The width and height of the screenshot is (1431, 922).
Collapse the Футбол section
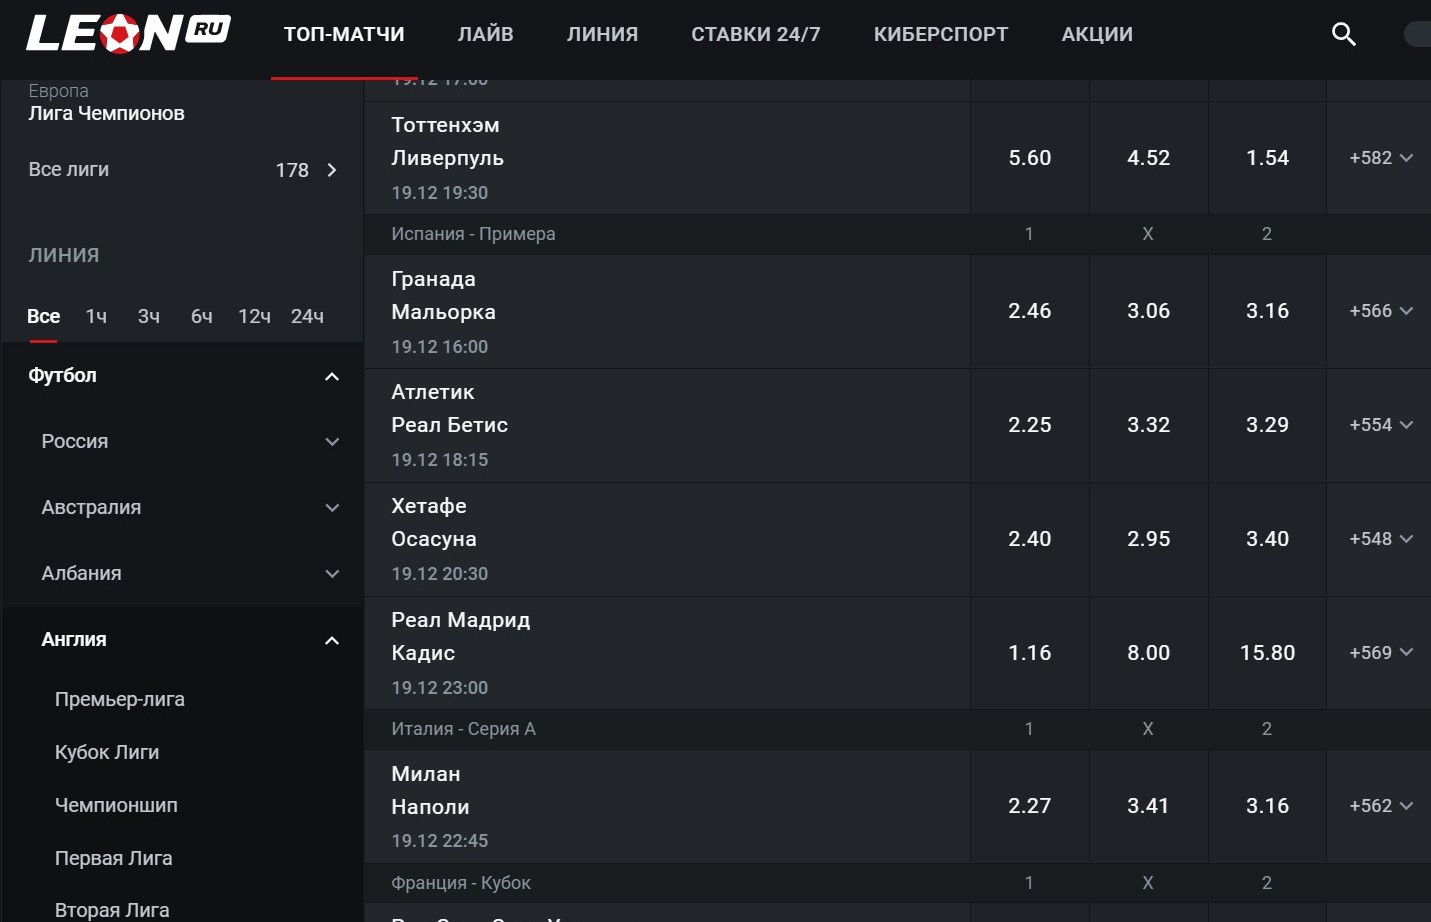[182, 376]
